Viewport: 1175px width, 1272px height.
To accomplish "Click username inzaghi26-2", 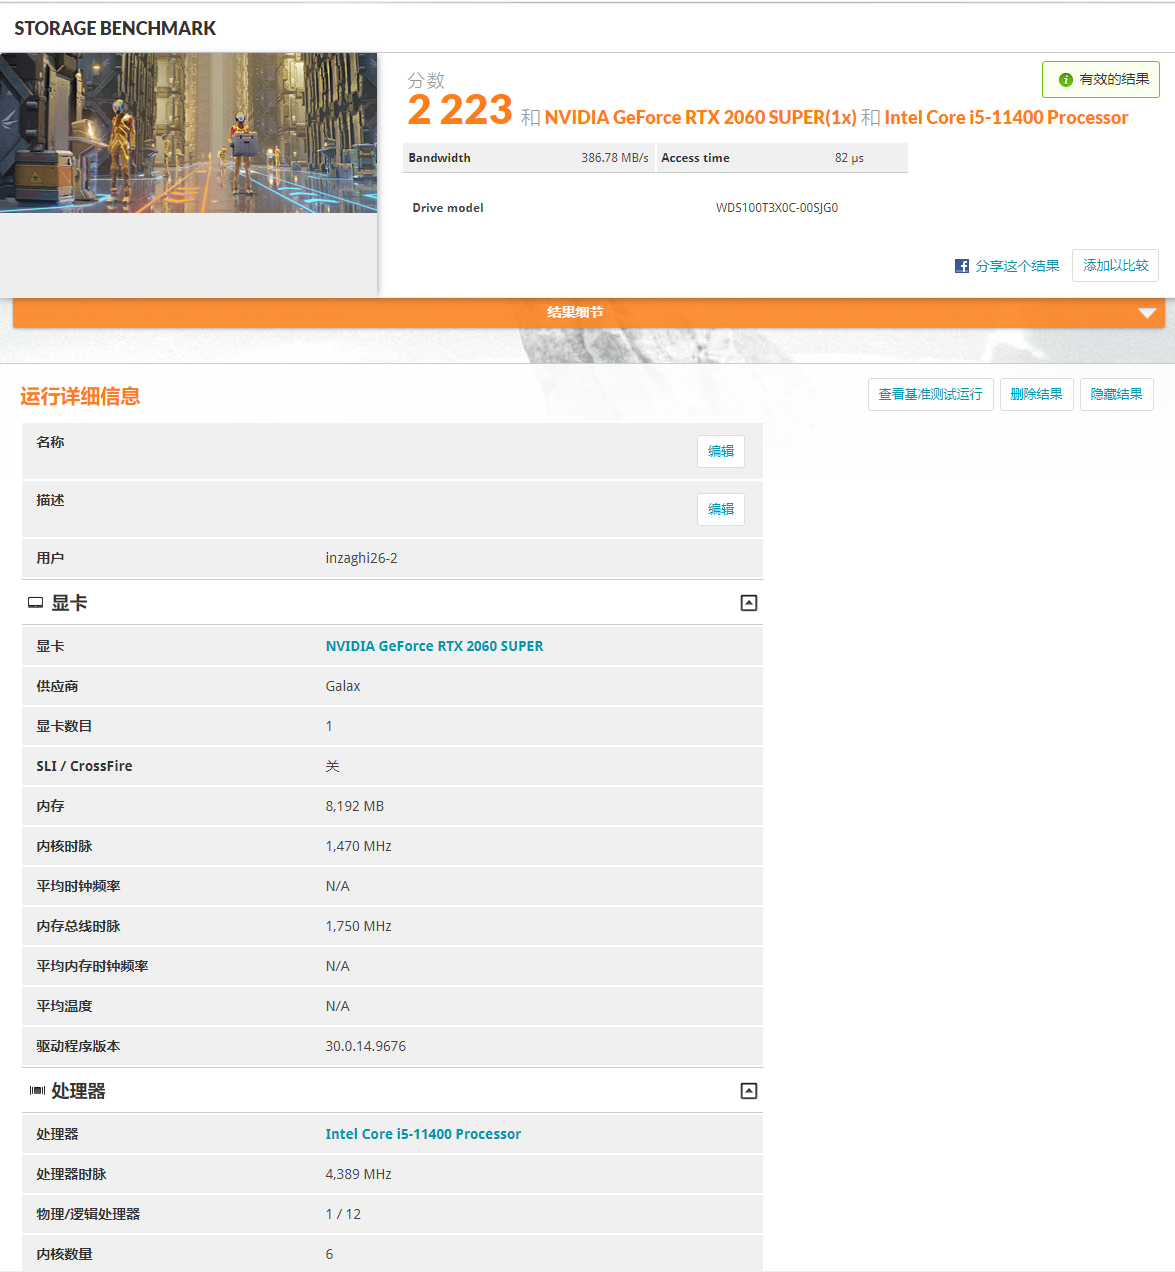I will [361, 558].
